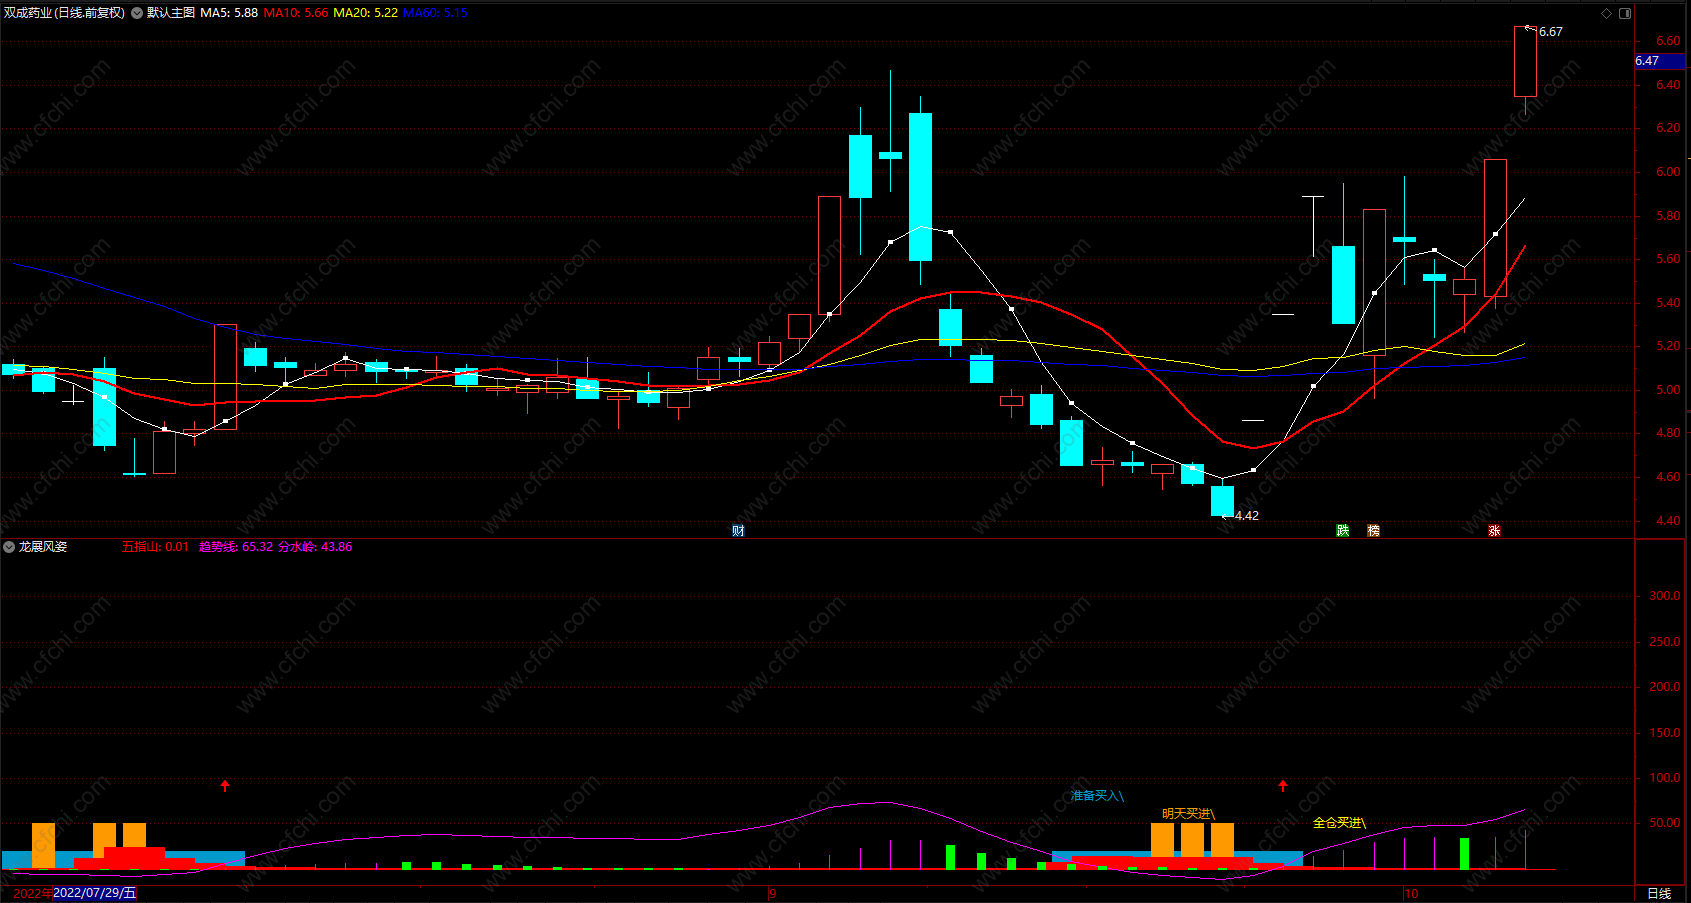Select the red MA10: 5.66 label
This screenshot has width=1691, height=903.
pyautogui.click(x=296, y=13)
